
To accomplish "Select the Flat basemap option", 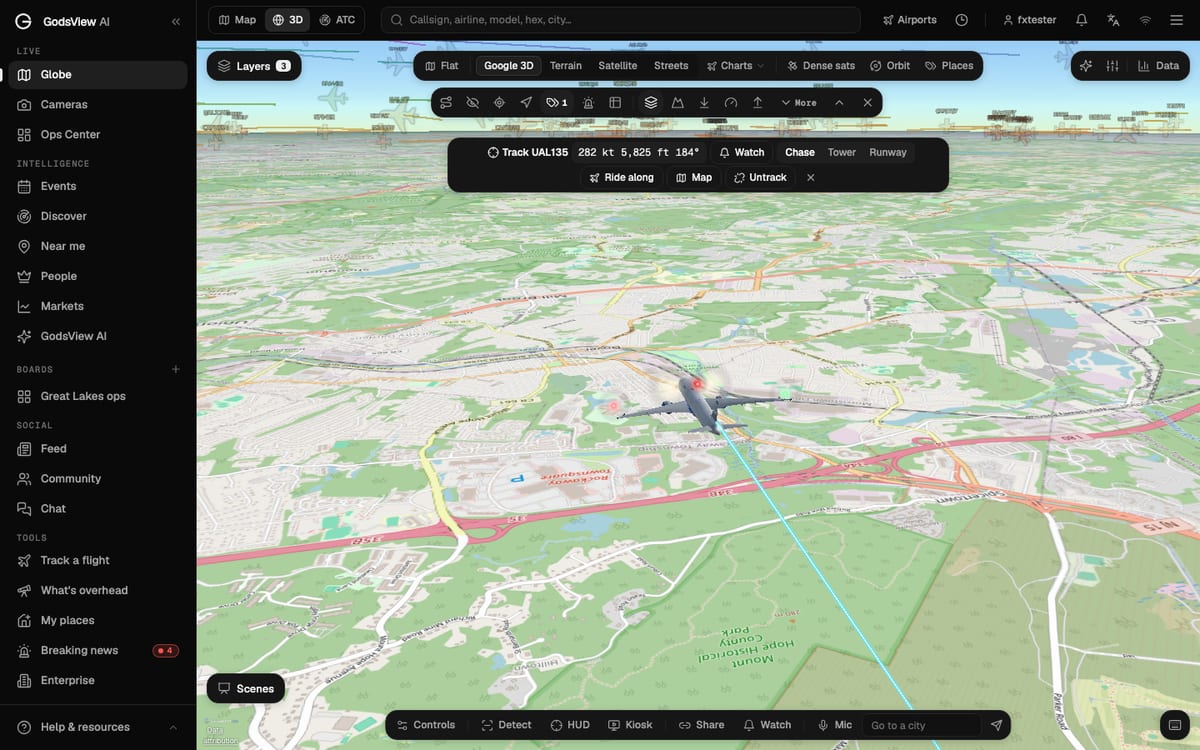I will 441,65.
